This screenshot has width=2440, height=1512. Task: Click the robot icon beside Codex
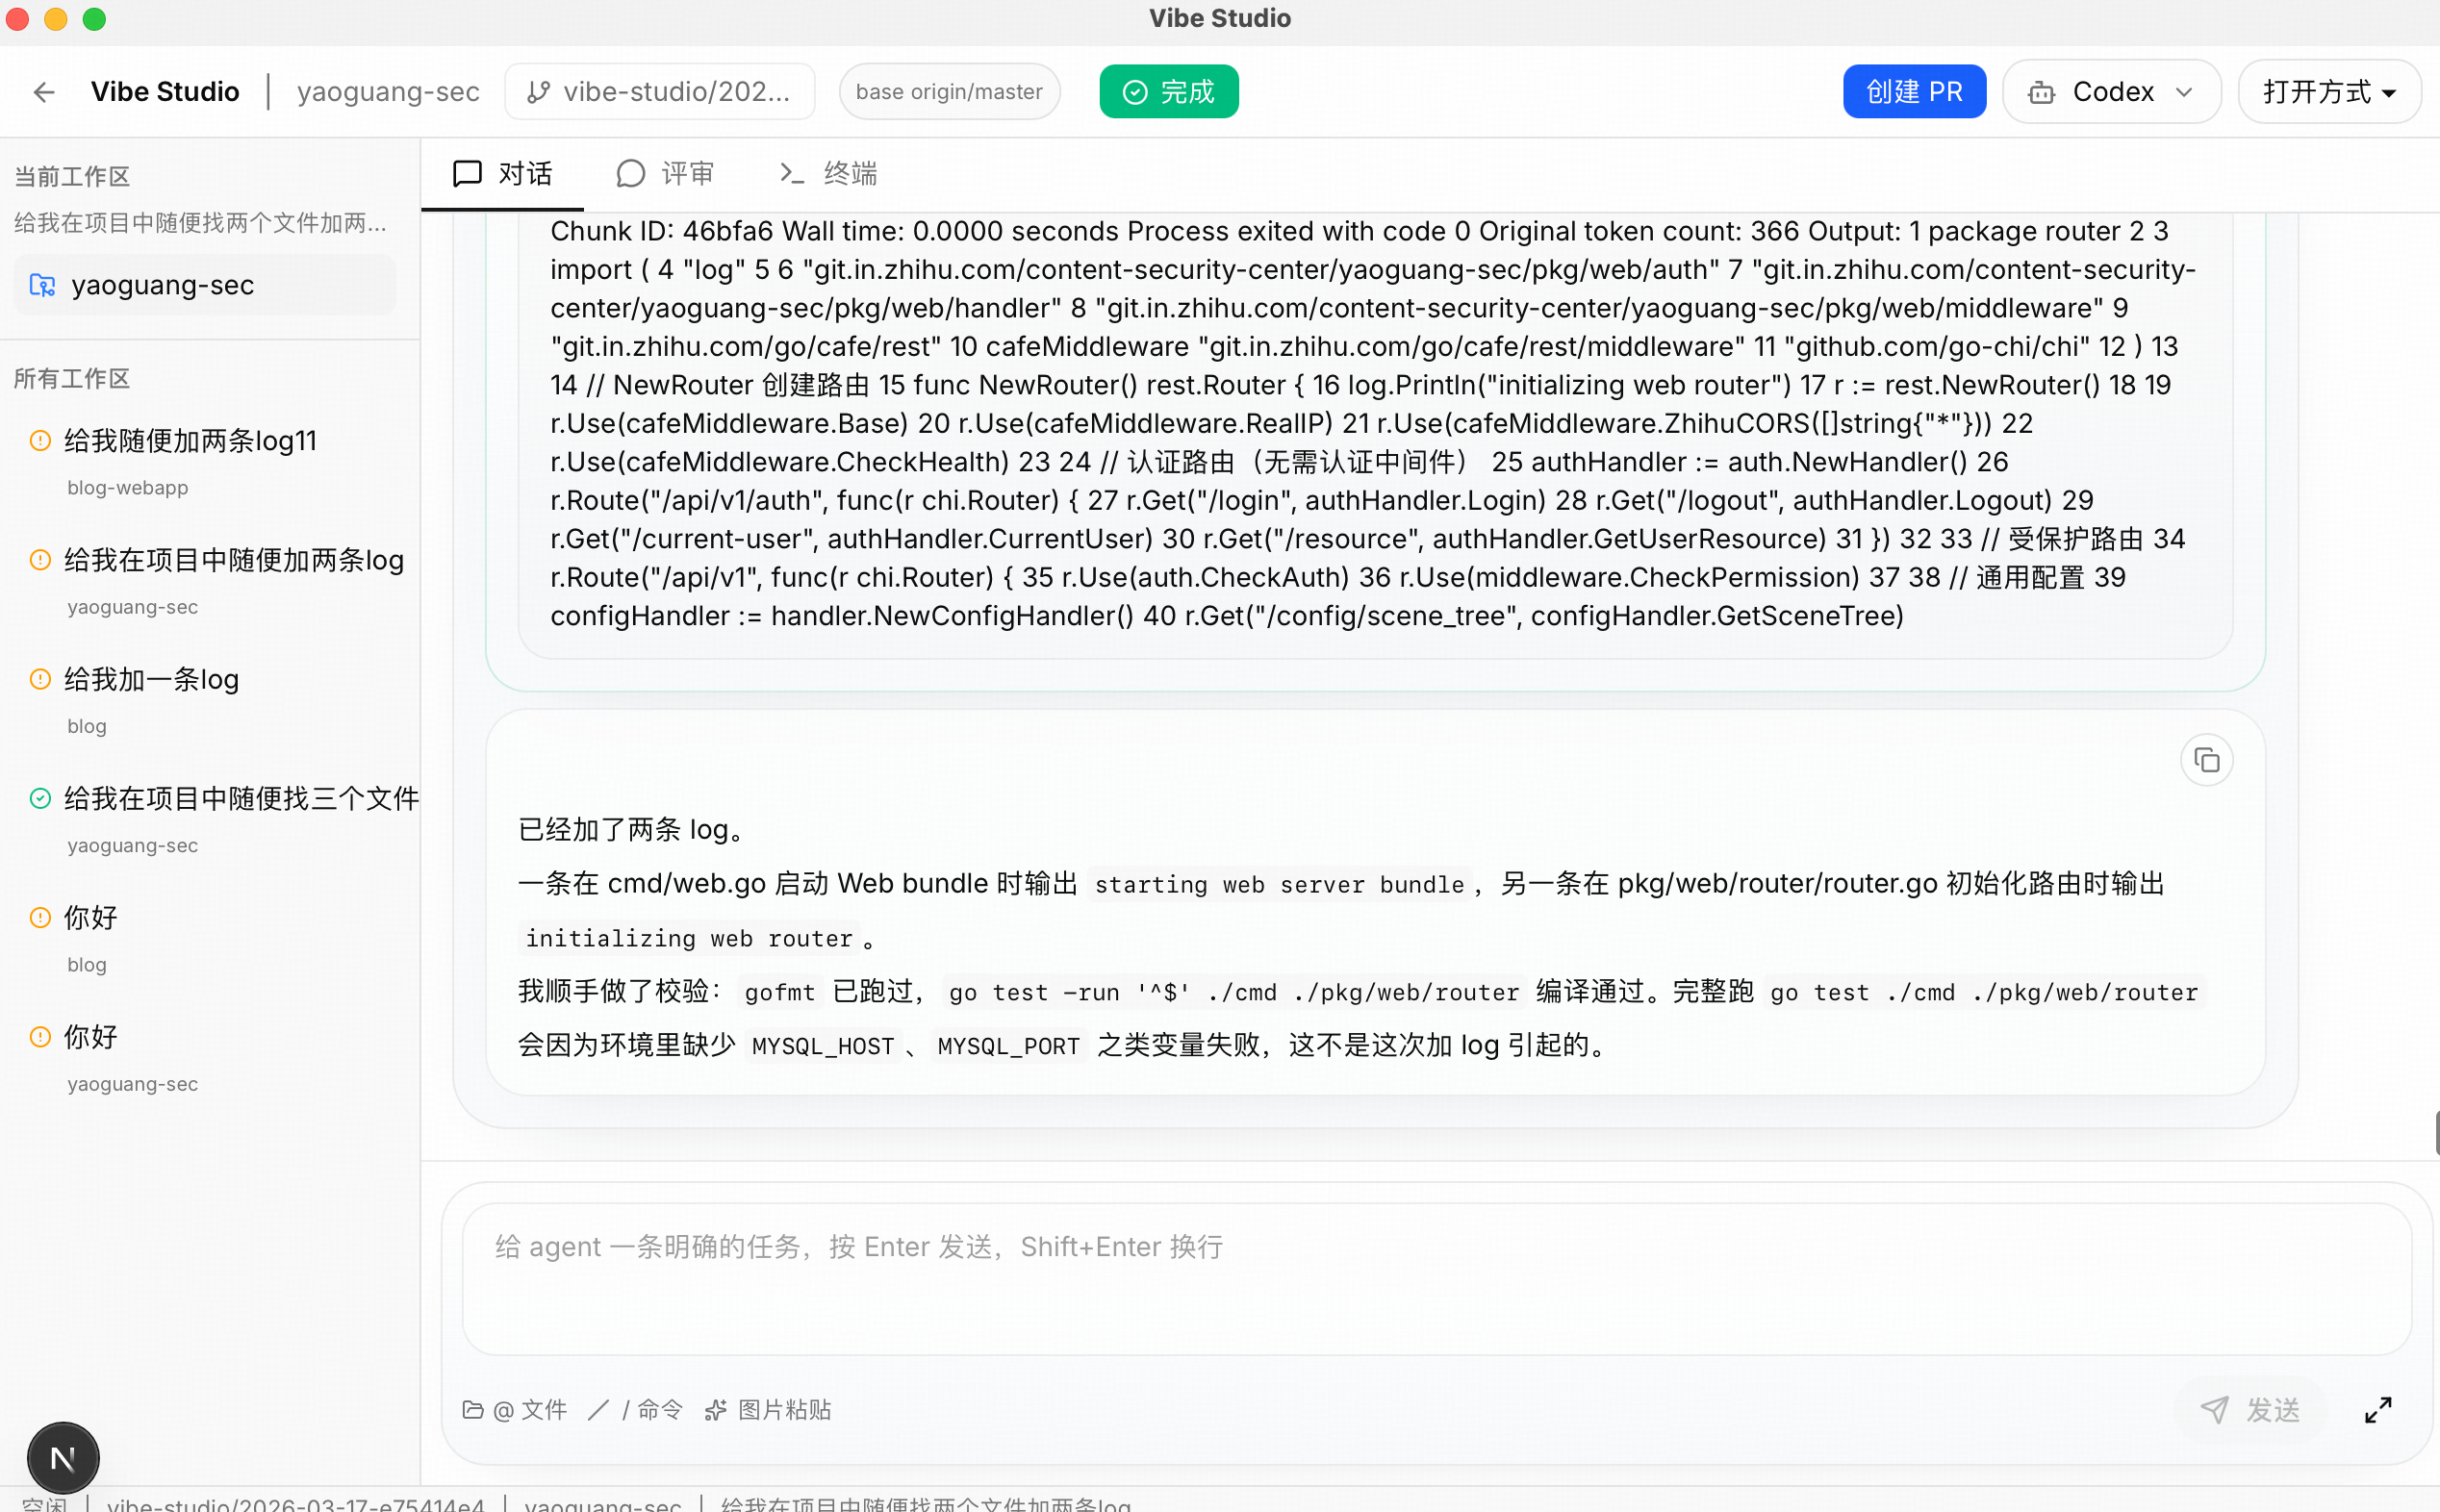(x=2041, y=92)
